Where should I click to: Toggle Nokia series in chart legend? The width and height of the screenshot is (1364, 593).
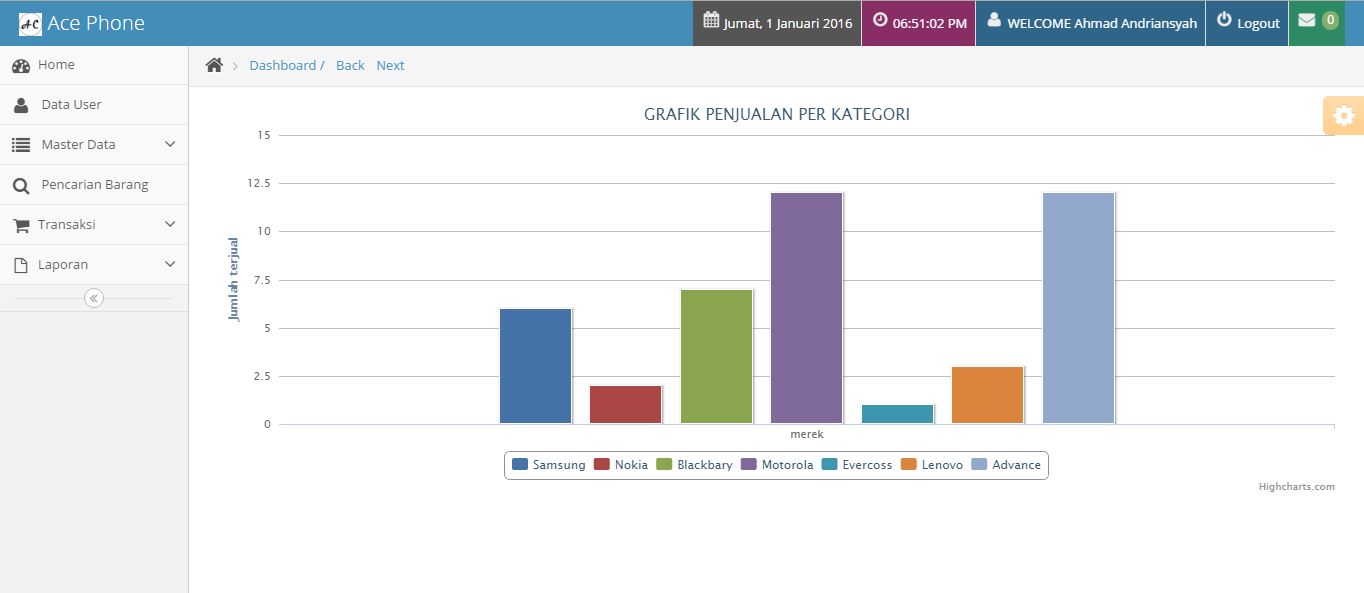[x=620, y=464]
